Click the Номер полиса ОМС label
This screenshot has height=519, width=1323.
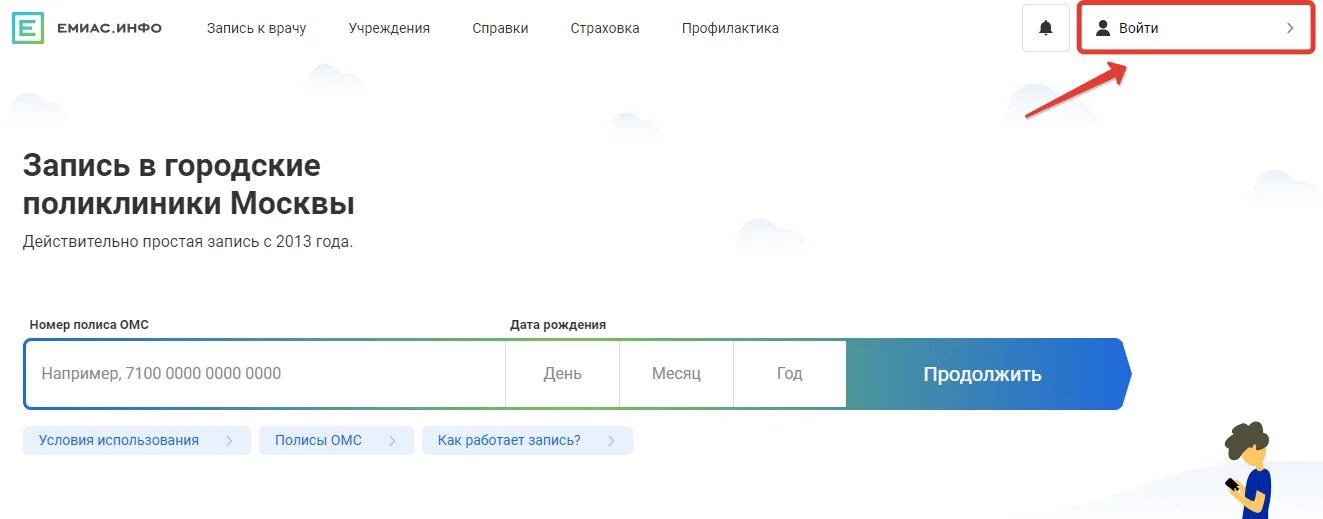89,325
